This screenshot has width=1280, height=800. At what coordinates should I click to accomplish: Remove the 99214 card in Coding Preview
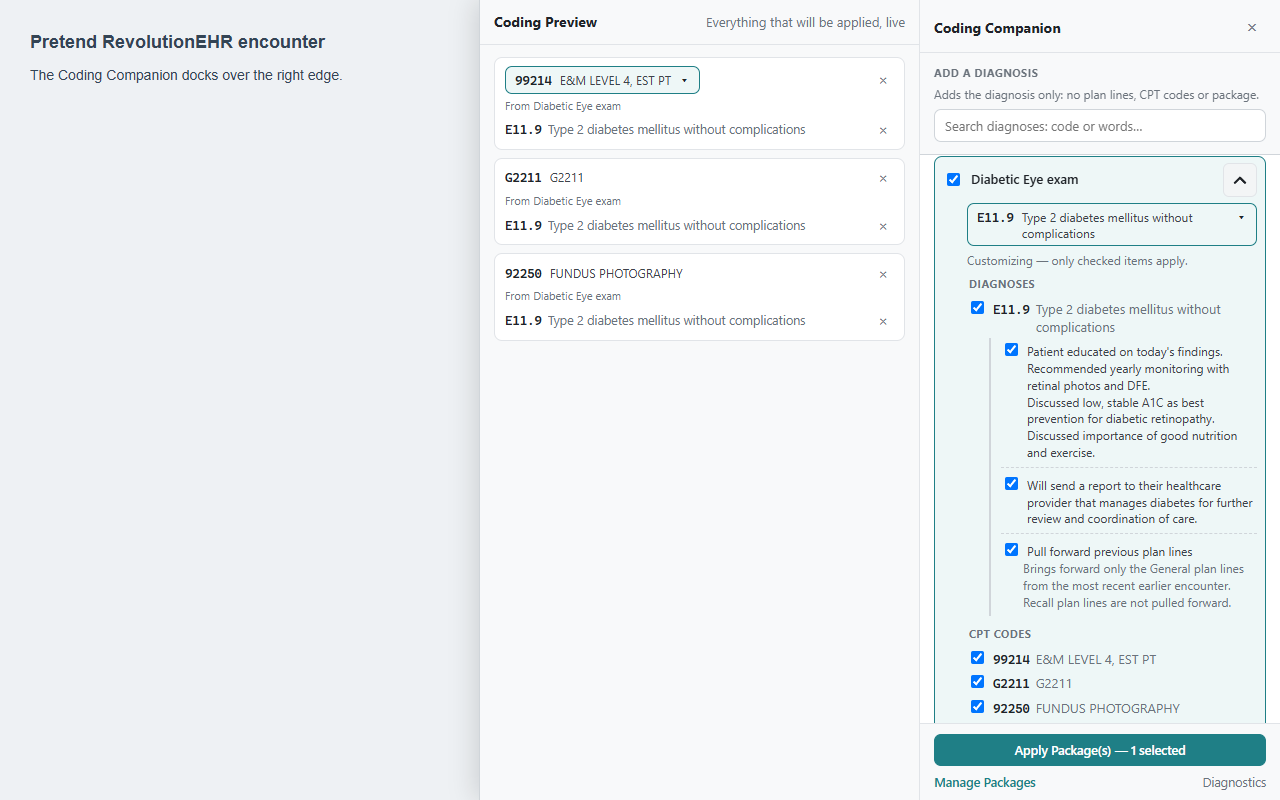click(x=883, y=81)
